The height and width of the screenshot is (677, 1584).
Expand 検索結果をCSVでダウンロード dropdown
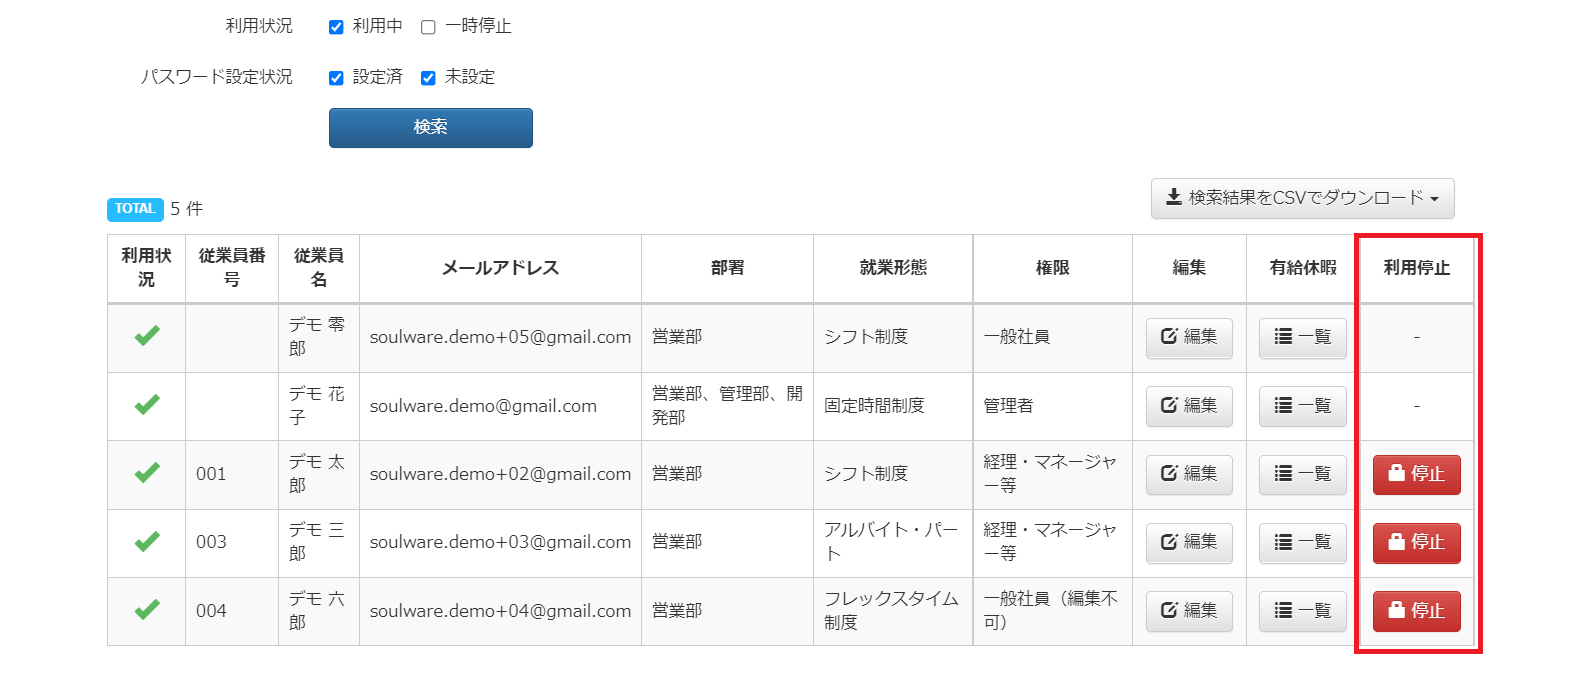coord(1302,198)
